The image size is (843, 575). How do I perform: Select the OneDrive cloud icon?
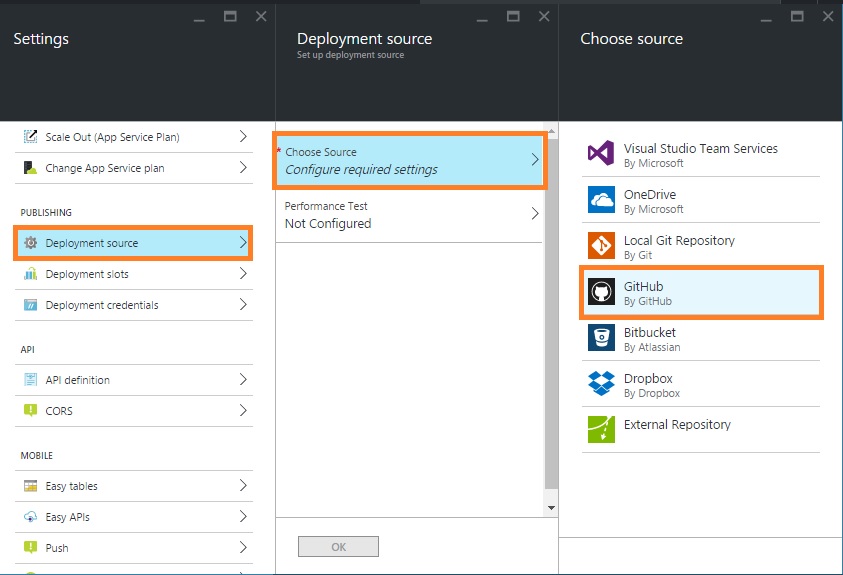[x=601, y=200]
